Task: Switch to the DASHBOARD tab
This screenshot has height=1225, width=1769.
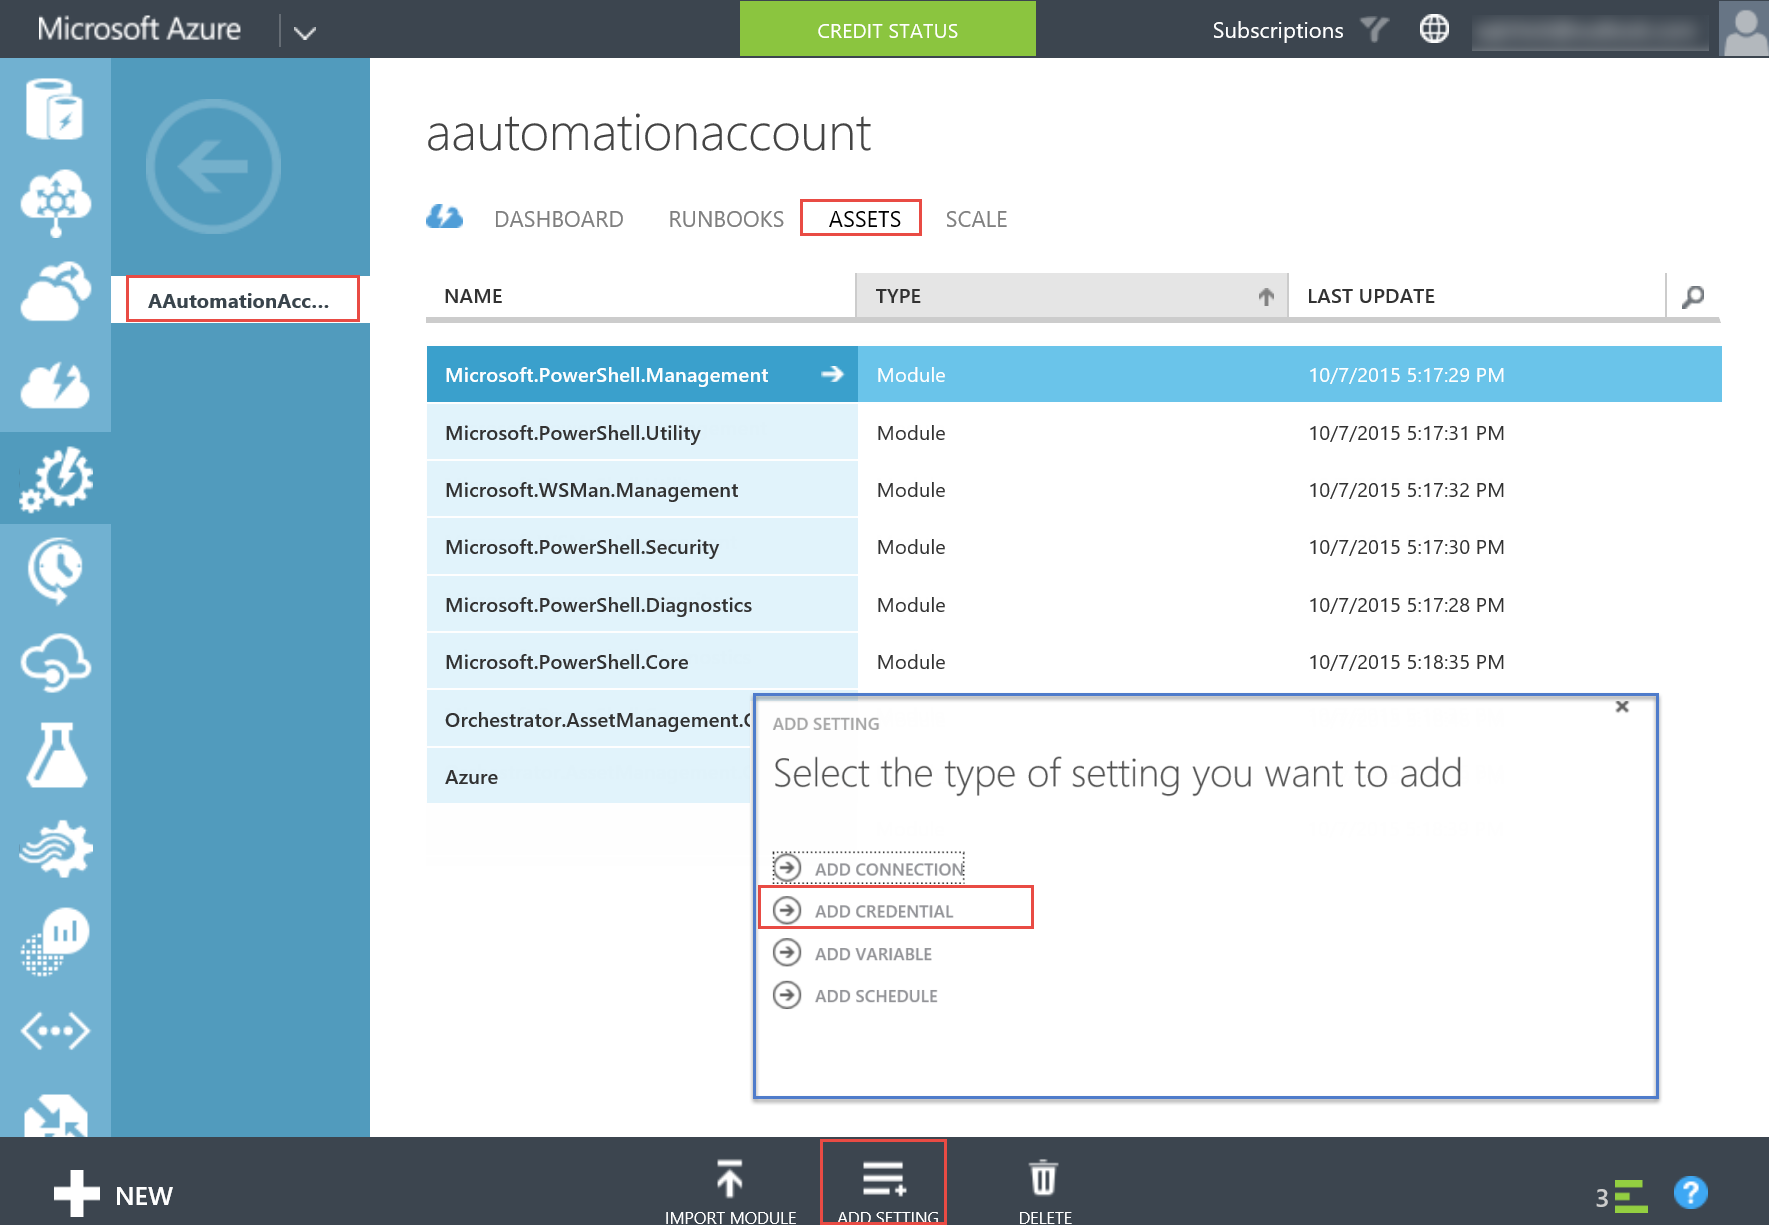Action: [x=559, y=219]
